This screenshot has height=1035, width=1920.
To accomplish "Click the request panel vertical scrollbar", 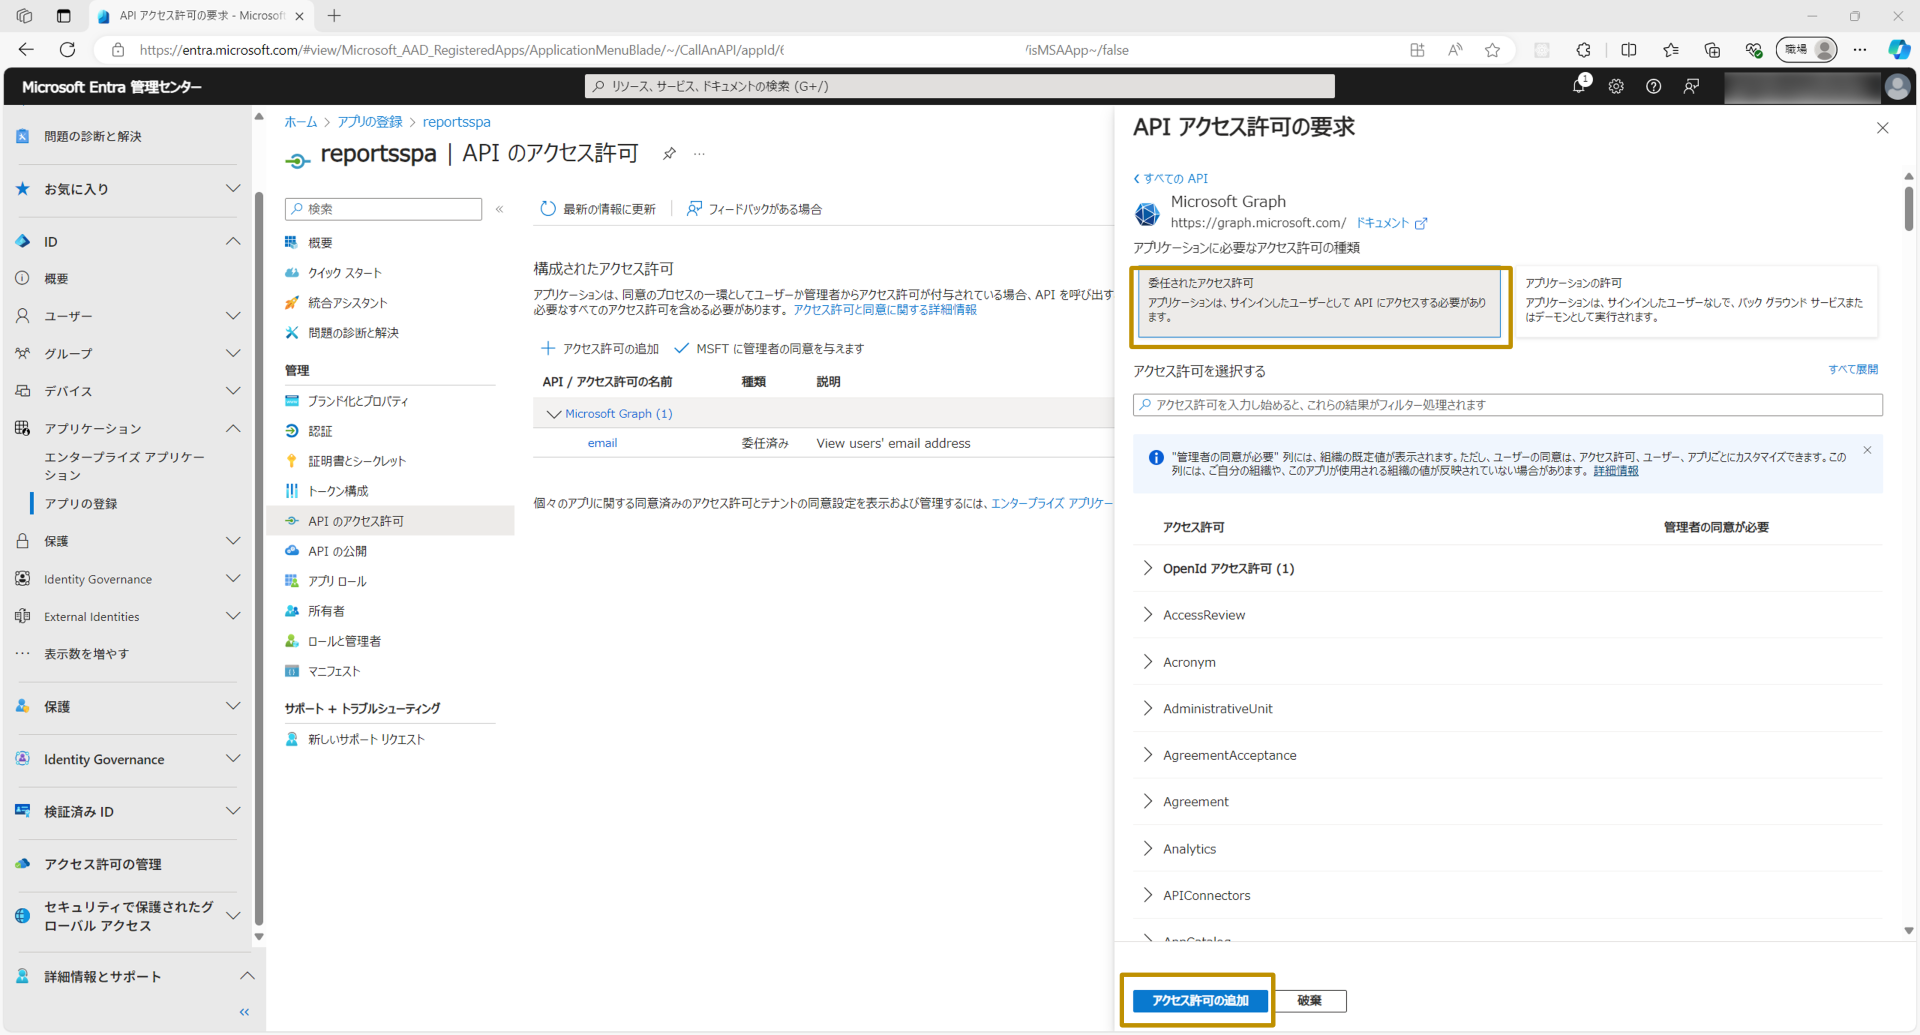I will pyautogui.click(x=1908, y=209).
